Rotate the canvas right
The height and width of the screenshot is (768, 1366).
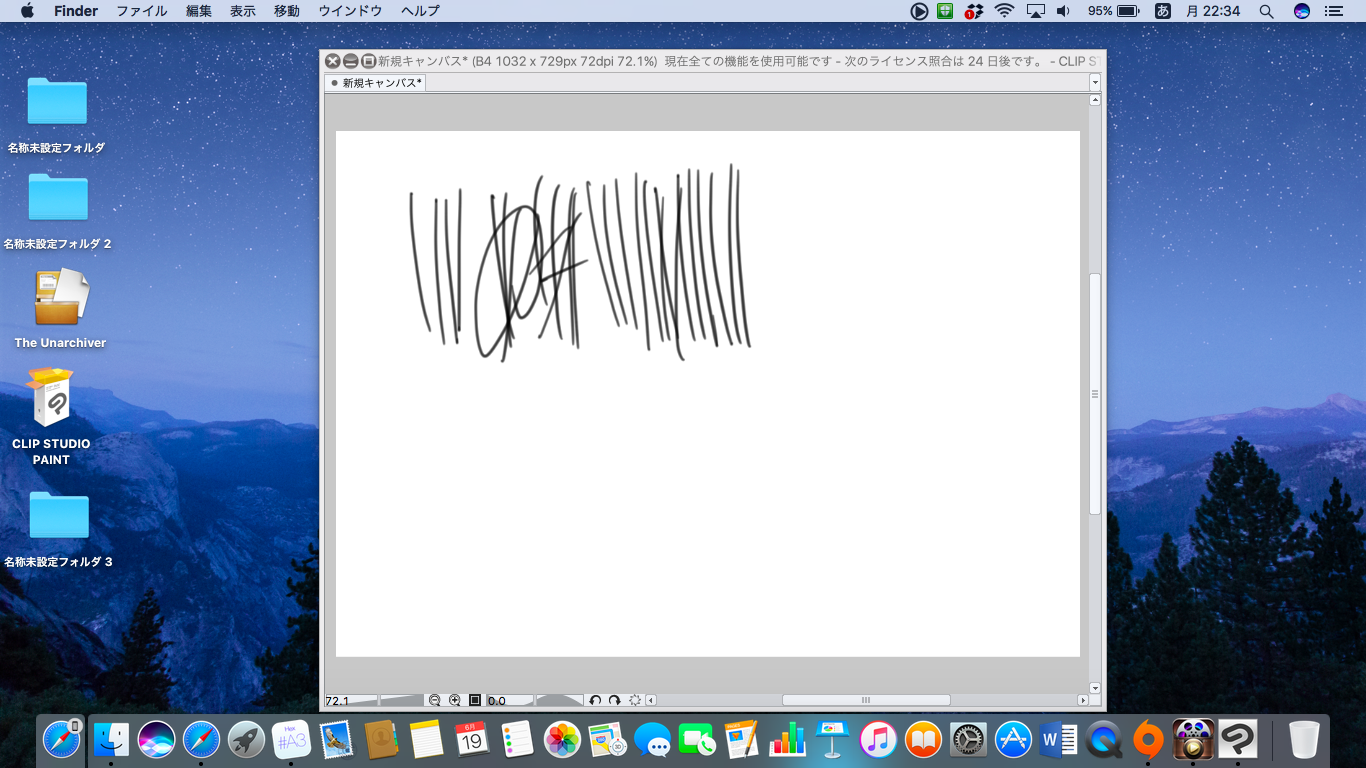tap(615, 700)
